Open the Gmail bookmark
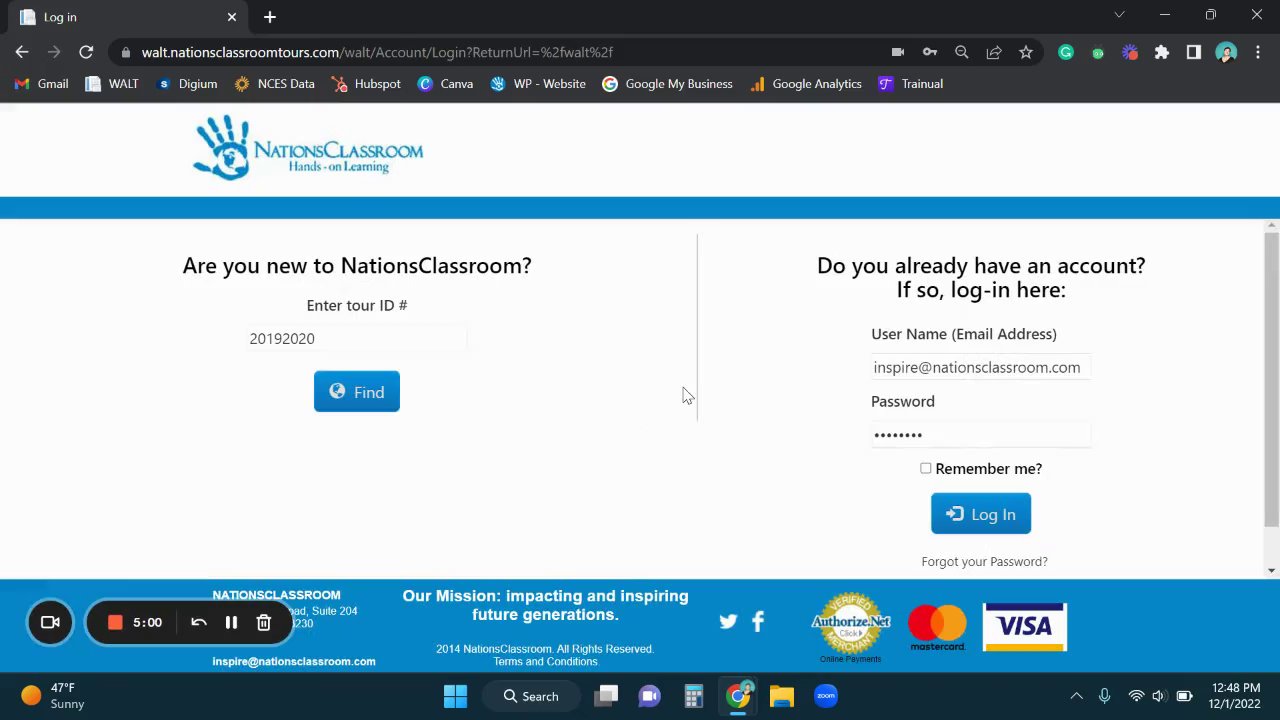 (x=41, y=84)
